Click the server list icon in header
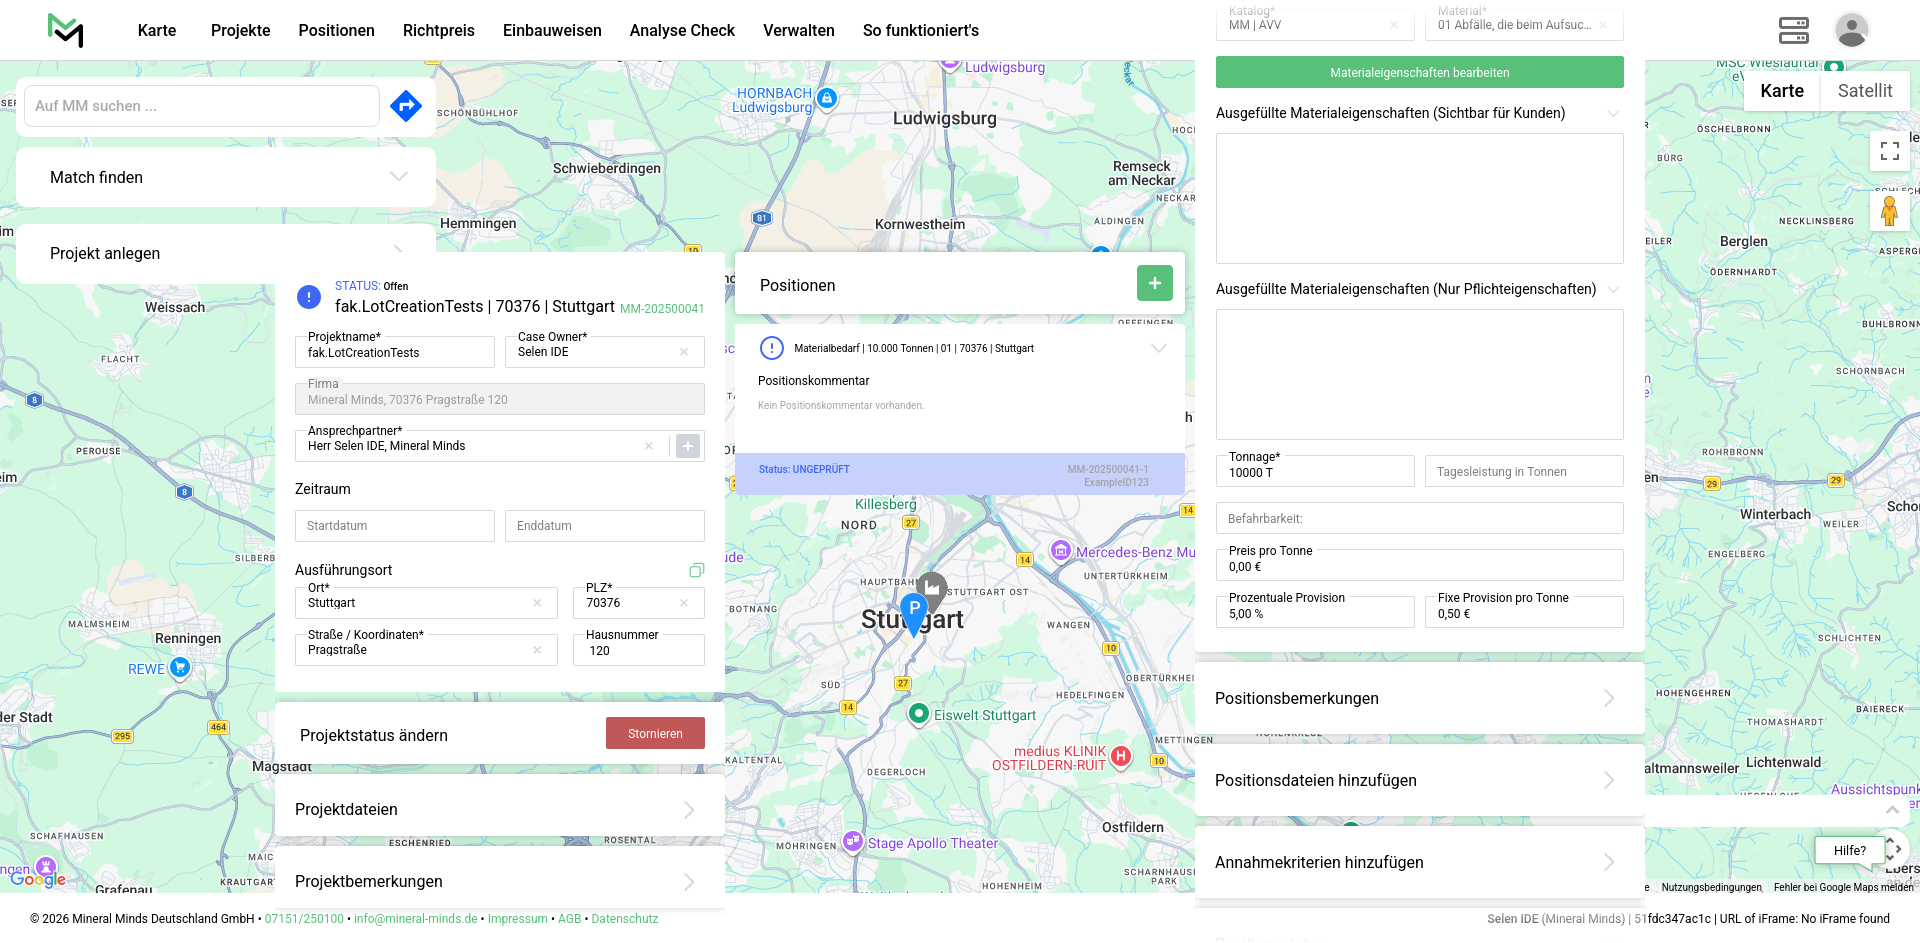The height and width of the screenshot is (943, 1920). click(1793, 30)
